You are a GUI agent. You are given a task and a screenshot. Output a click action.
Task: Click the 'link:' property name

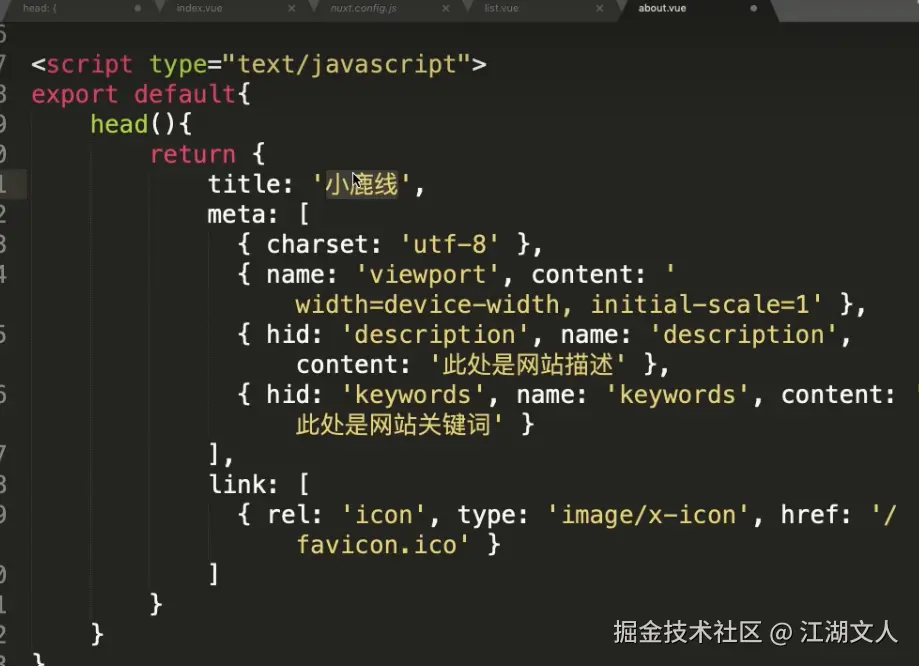tap(243, 484)
